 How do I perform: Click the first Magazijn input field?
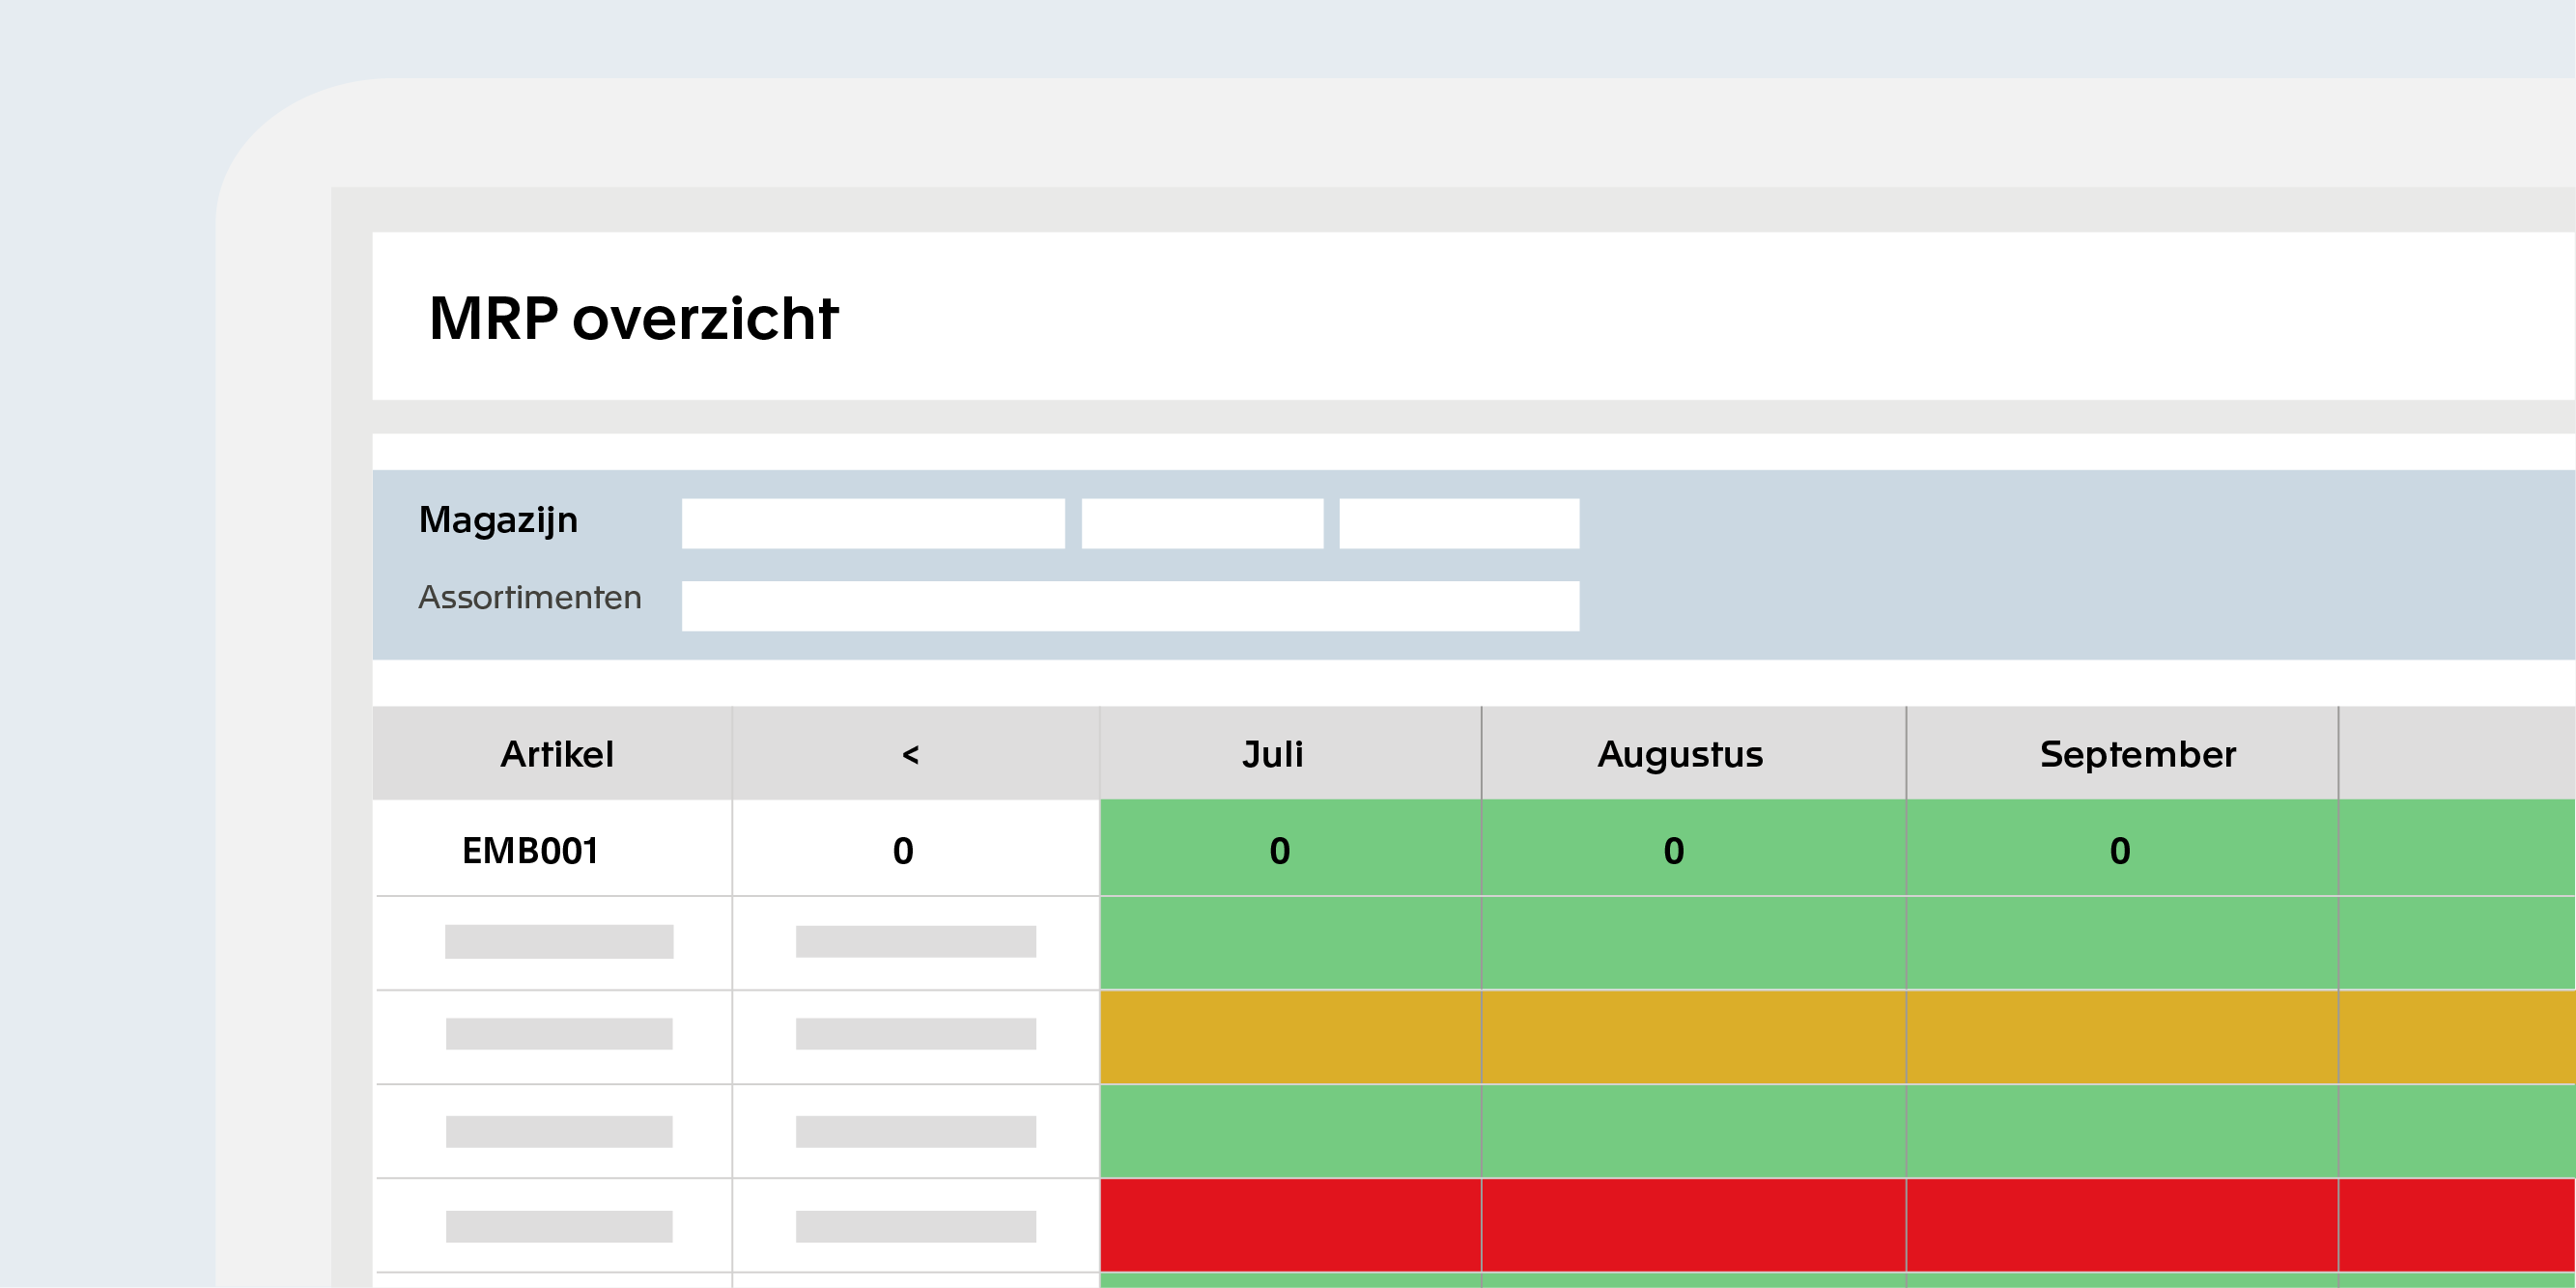click(x=872, y=524)
